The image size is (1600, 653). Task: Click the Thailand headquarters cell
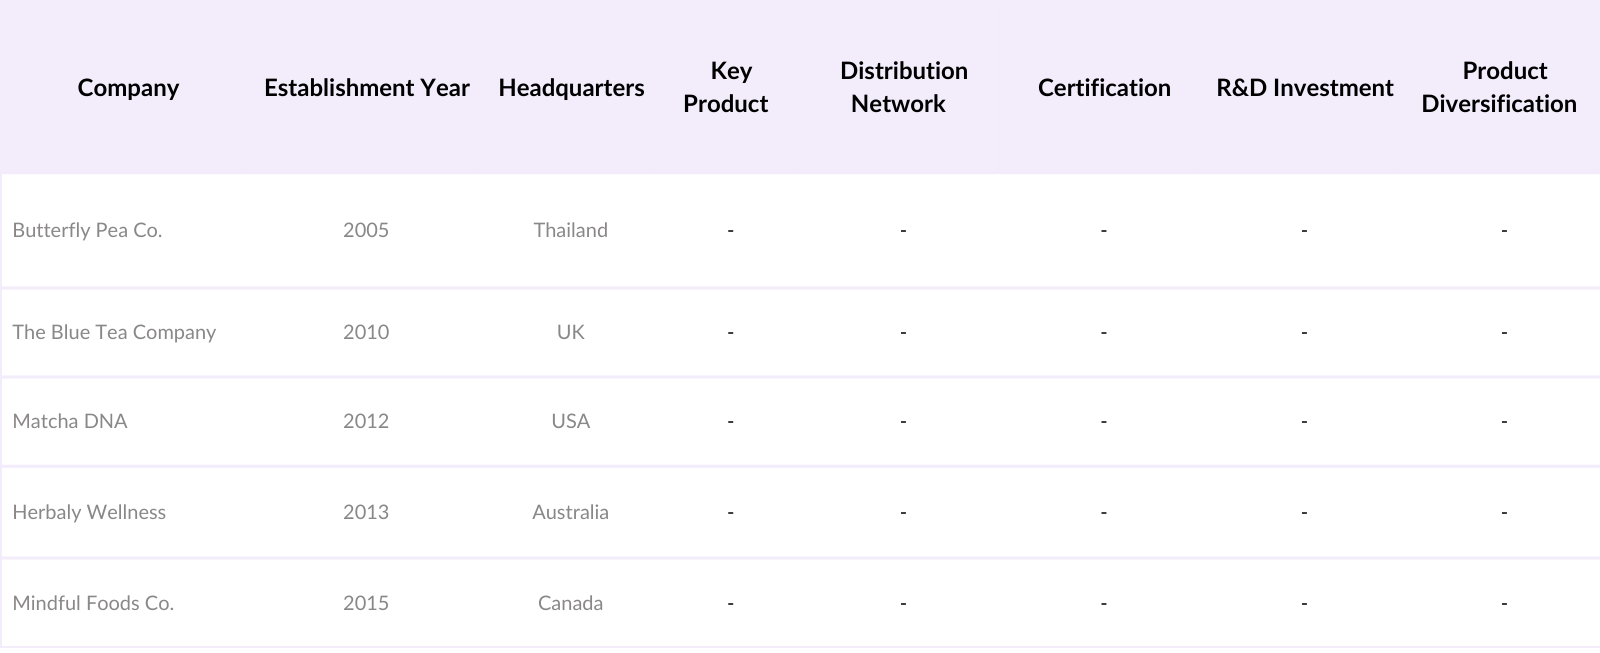570,230
